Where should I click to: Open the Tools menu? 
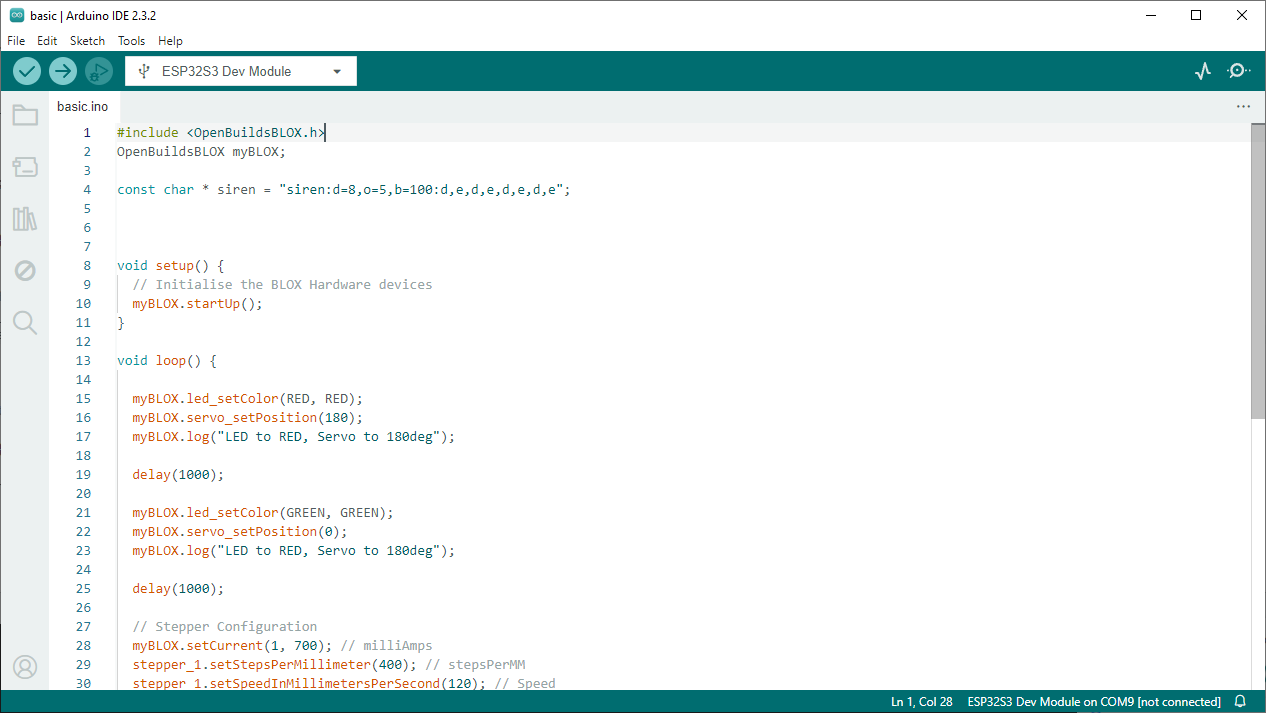tap(131, 41)
